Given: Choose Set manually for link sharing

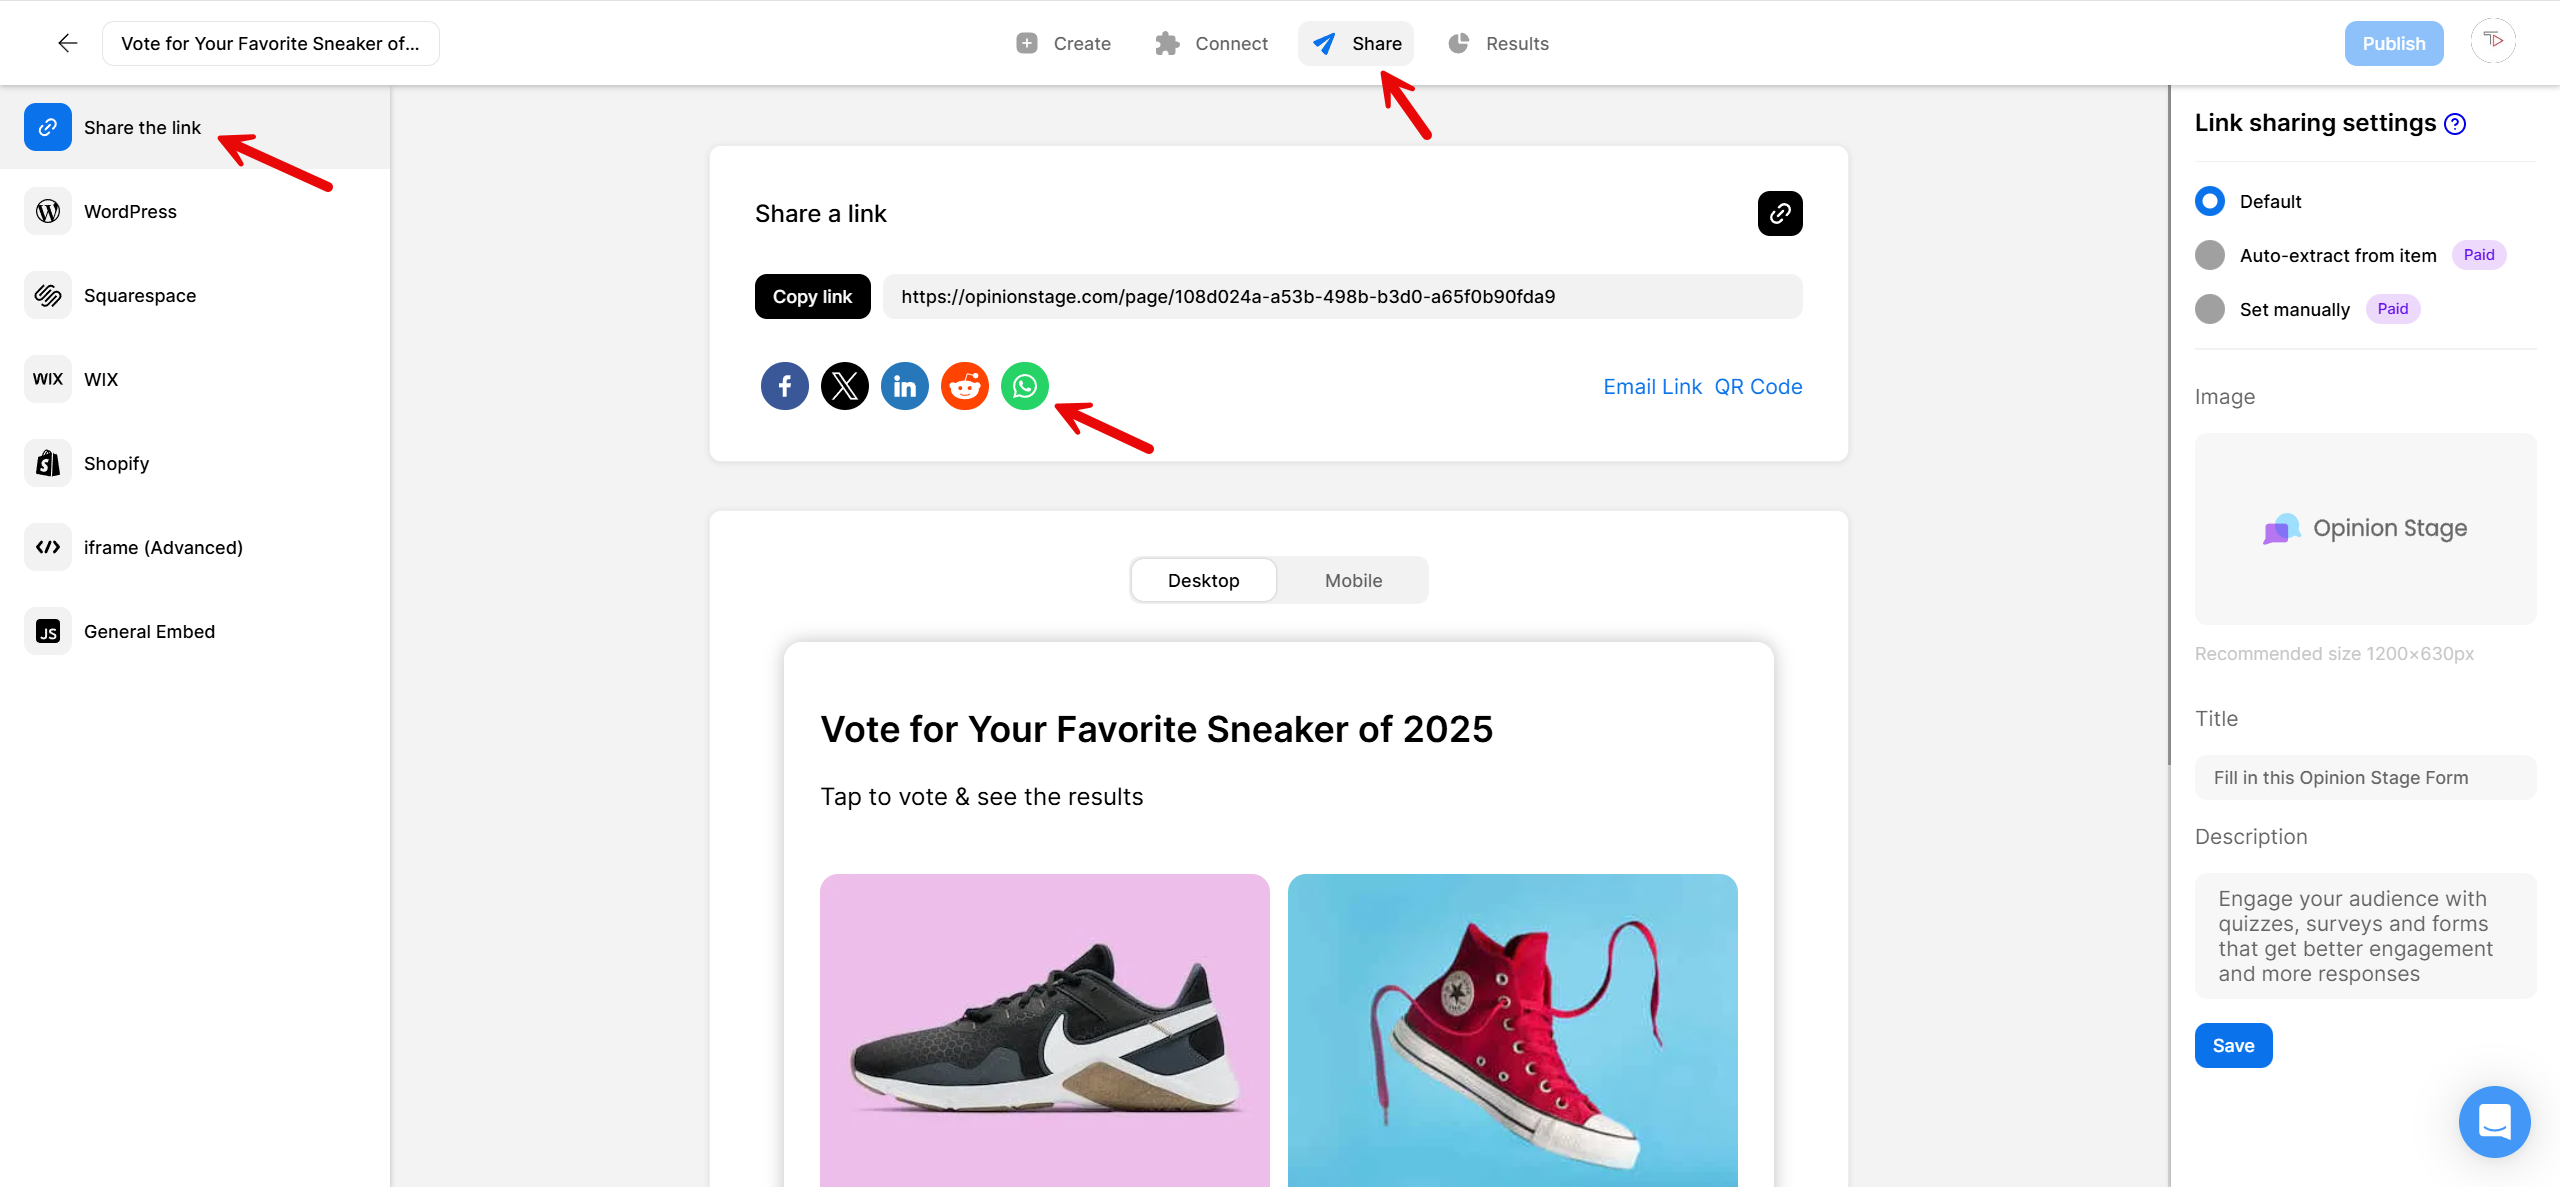Looking at the screenshot, I should [x=2209, y=309].
